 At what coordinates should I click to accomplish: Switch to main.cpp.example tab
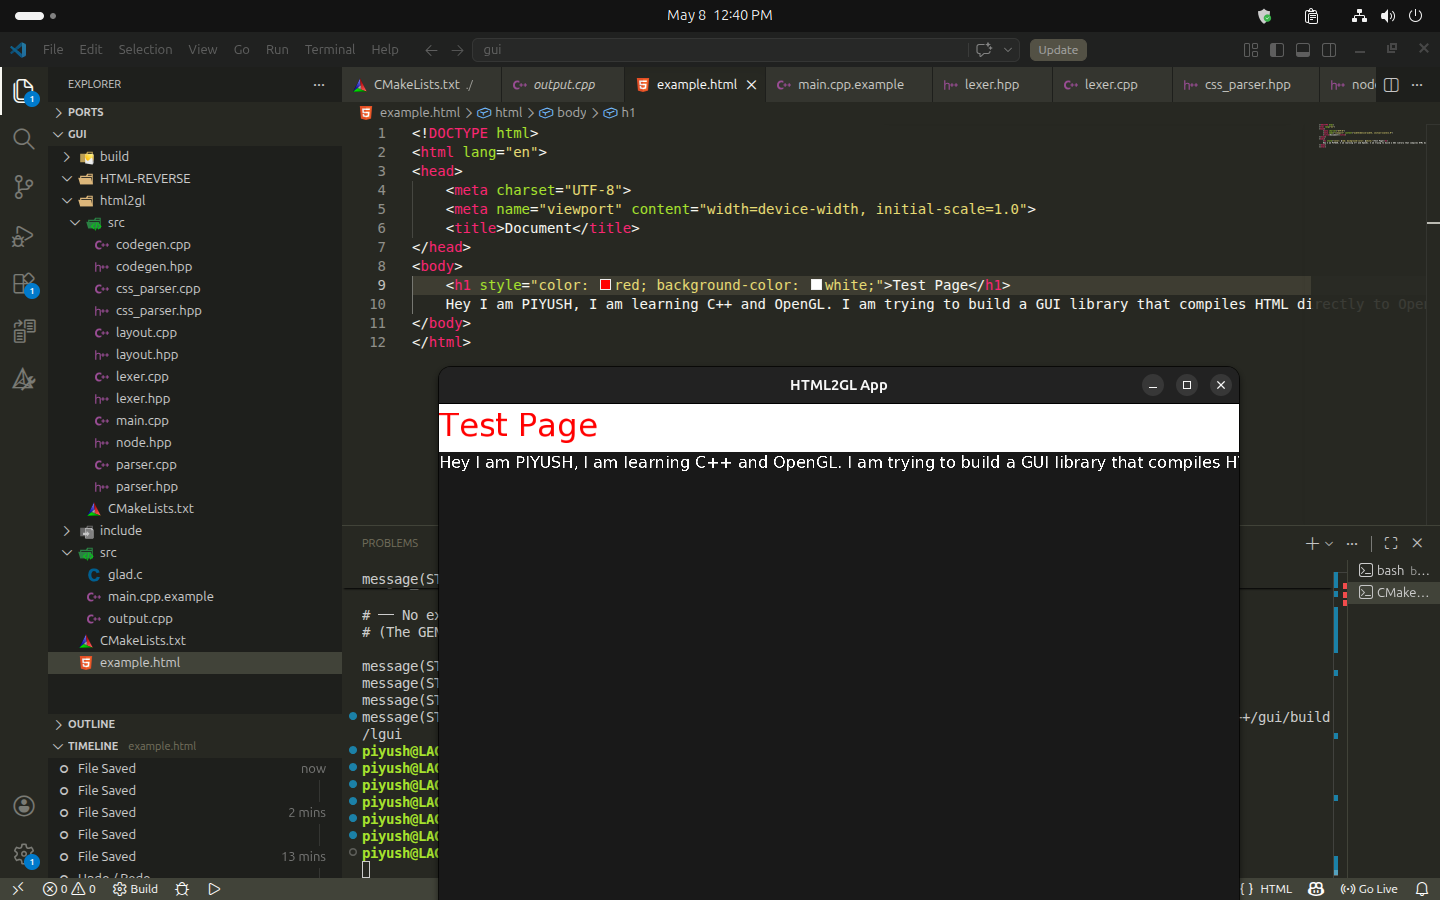pyautogui.click(x=850, y=85)
